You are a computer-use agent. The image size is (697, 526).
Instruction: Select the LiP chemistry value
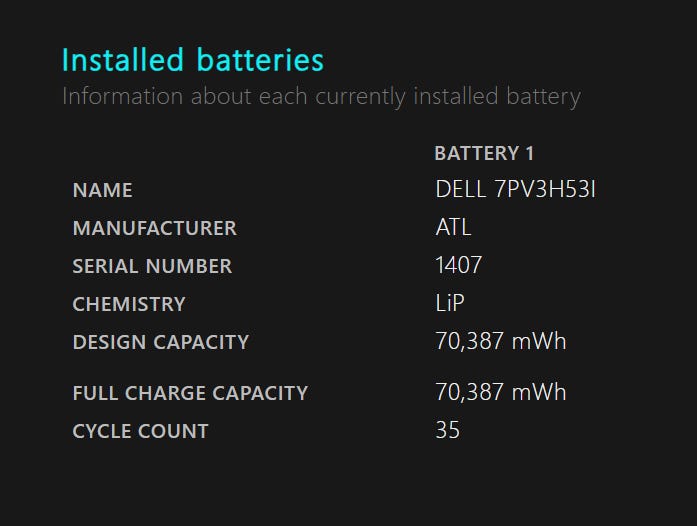(x=450, y=303)
